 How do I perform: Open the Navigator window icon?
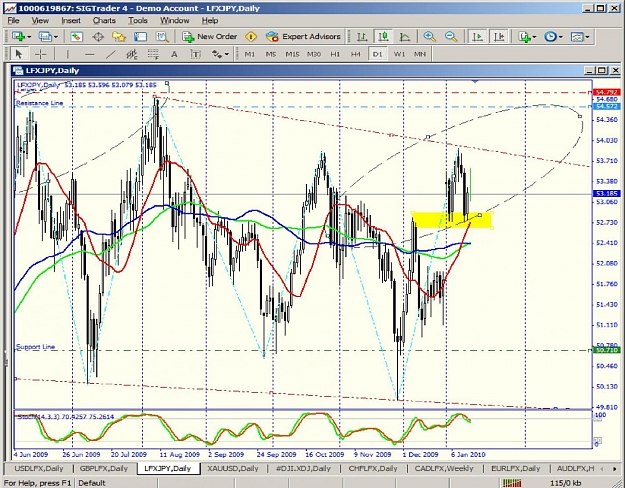pyautogui.click(x=119, y=37)
